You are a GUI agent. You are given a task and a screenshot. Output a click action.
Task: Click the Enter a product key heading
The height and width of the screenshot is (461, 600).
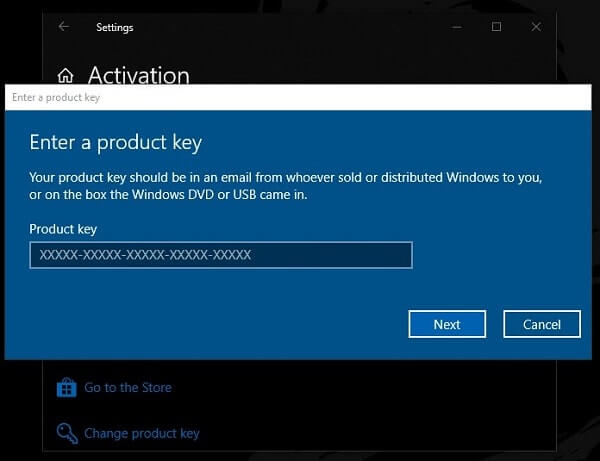(x=116, y=143)
